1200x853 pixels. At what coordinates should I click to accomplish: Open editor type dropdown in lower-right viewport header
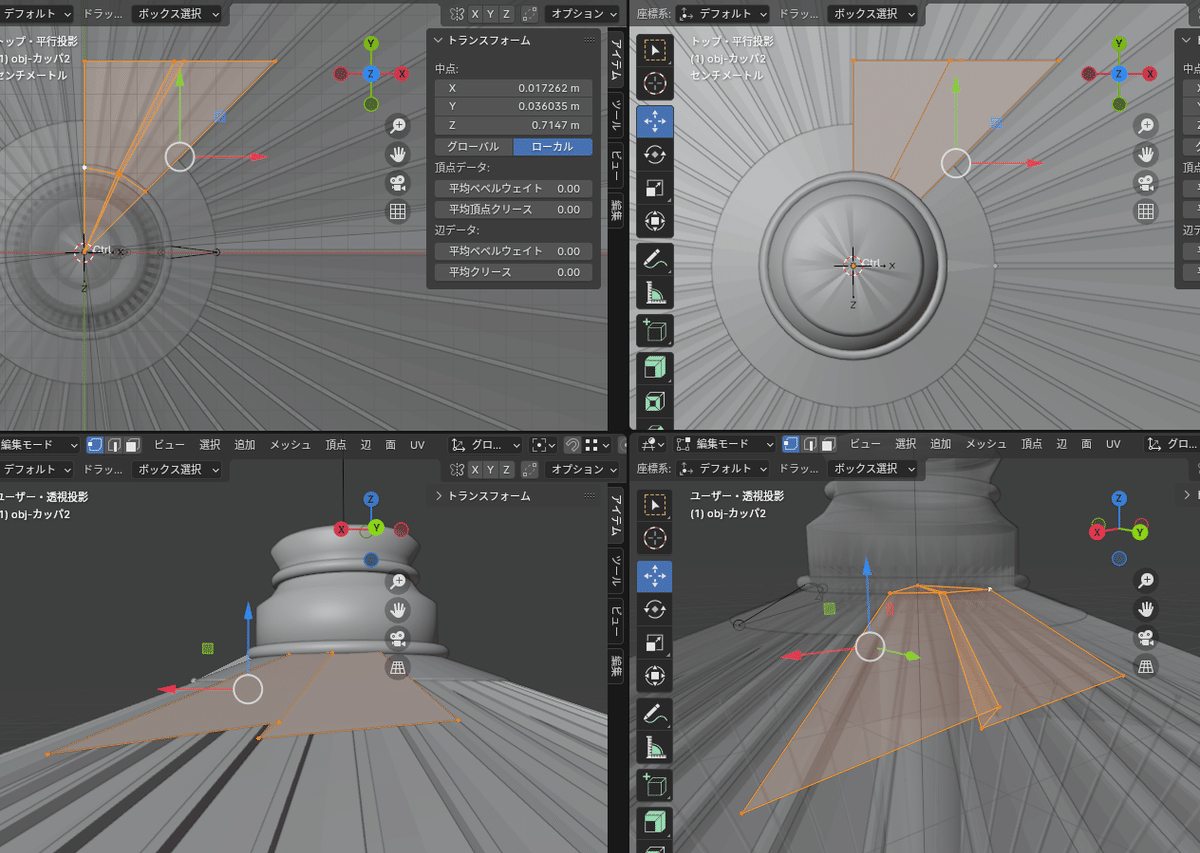point(654,444)
